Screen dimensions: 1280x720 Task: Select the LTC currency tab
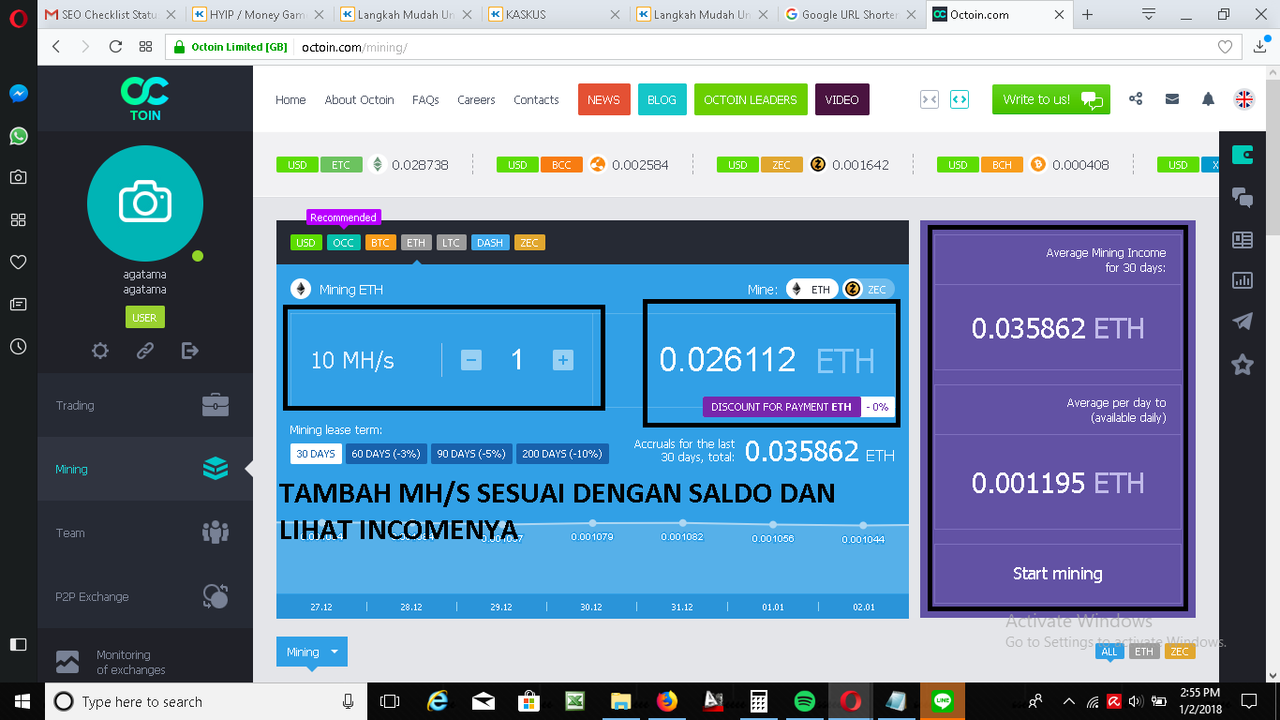(451, 243)
